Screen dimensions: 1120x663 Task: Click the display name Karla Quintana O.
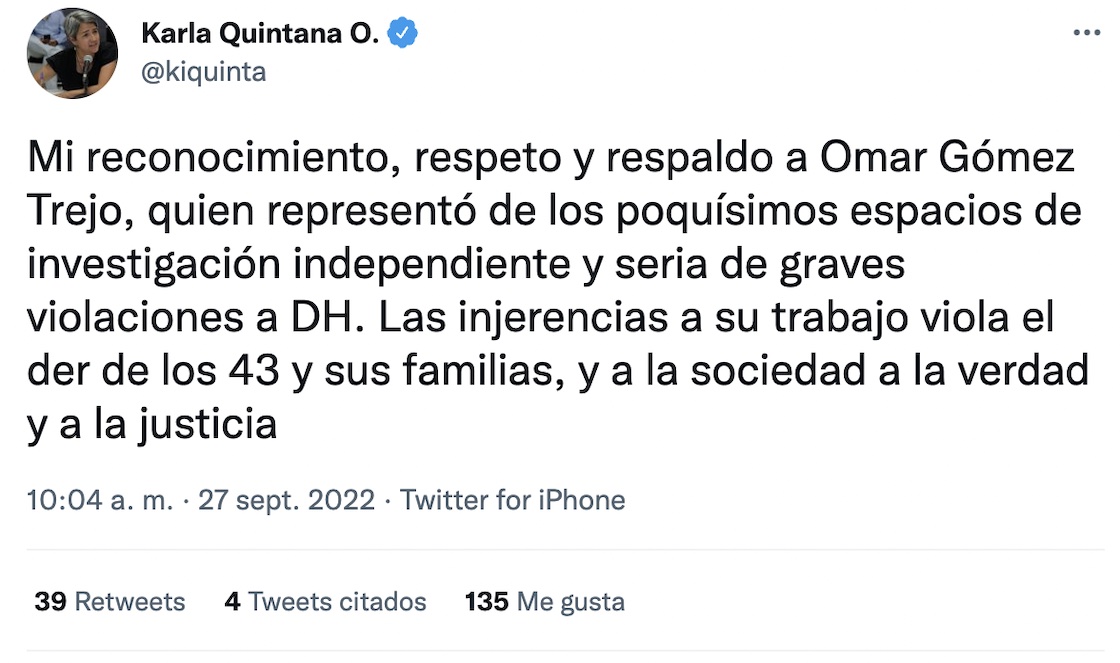(x=260, y=34)
